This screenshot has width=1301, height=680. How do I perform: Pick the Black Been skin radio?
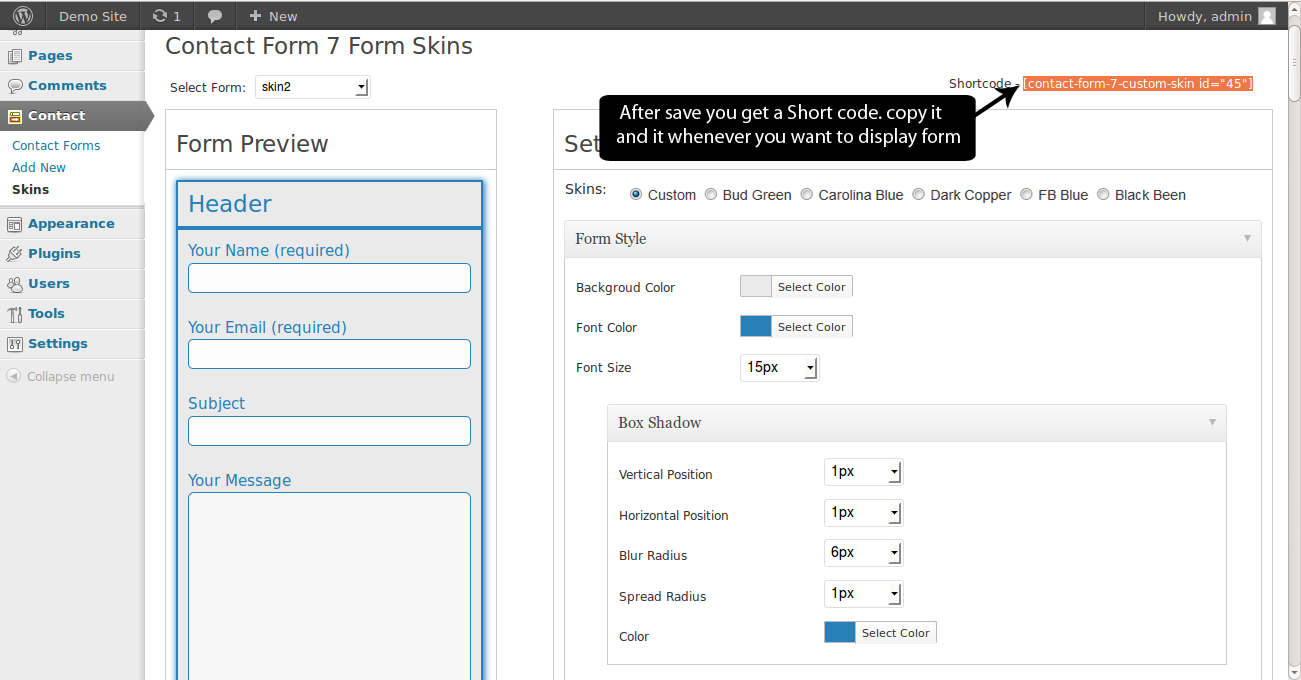coord(1103,195)
